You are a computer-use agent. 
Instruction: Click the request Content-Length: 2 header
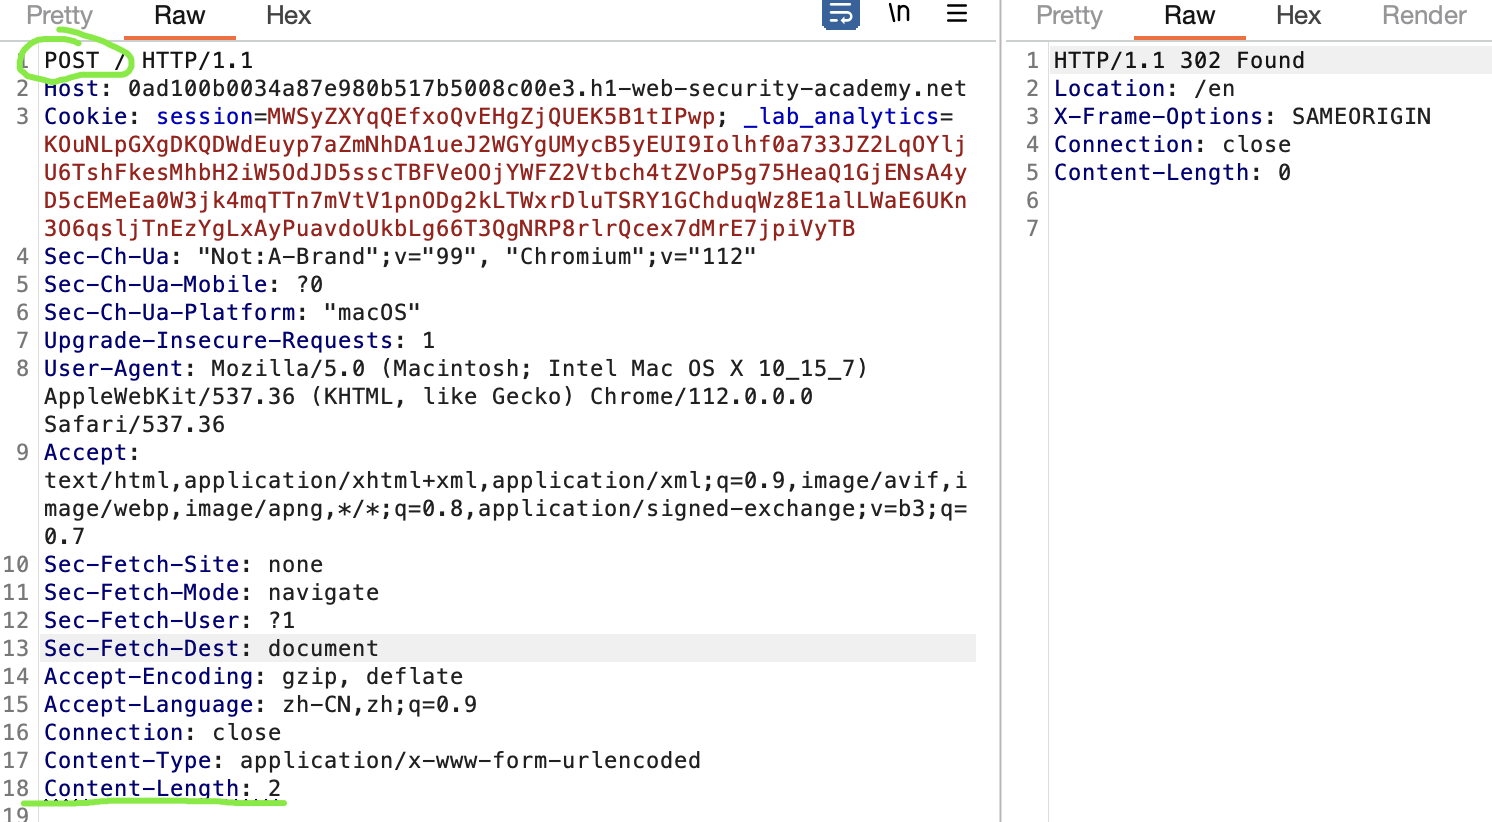click(162, 788)
